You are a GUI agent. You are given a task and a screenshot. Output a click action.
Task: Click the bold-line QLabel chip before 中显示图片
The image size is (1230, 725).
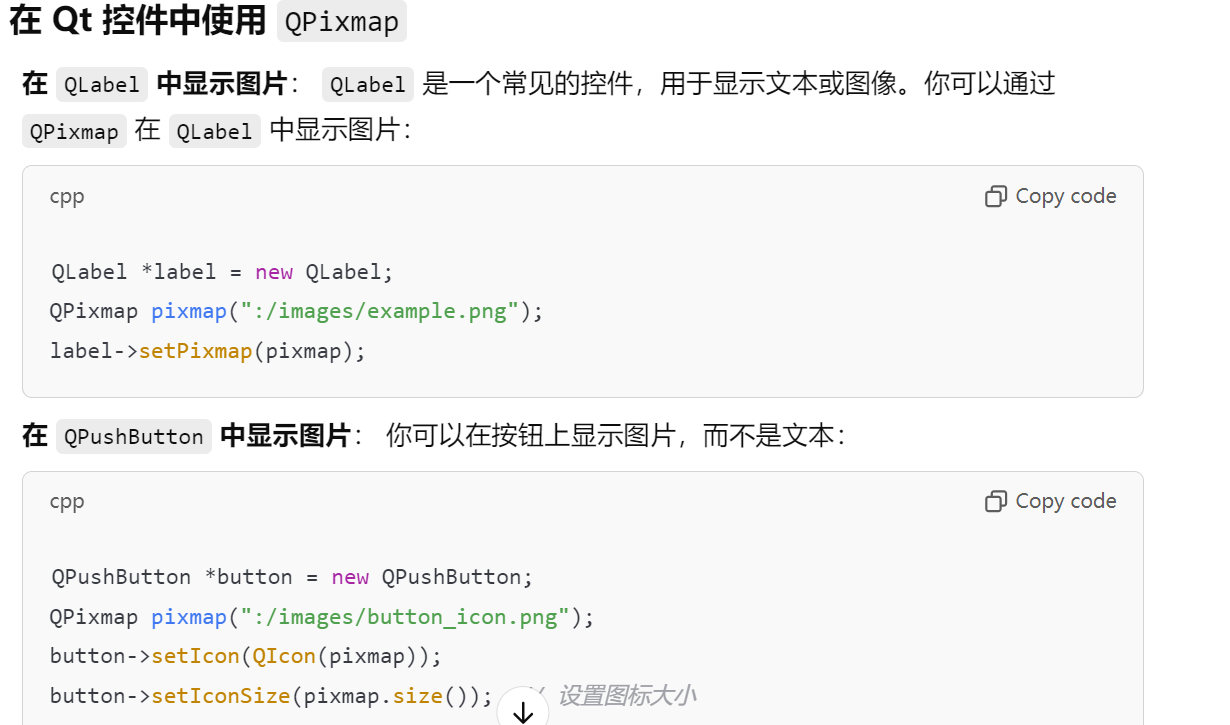[x=102, y=85]
